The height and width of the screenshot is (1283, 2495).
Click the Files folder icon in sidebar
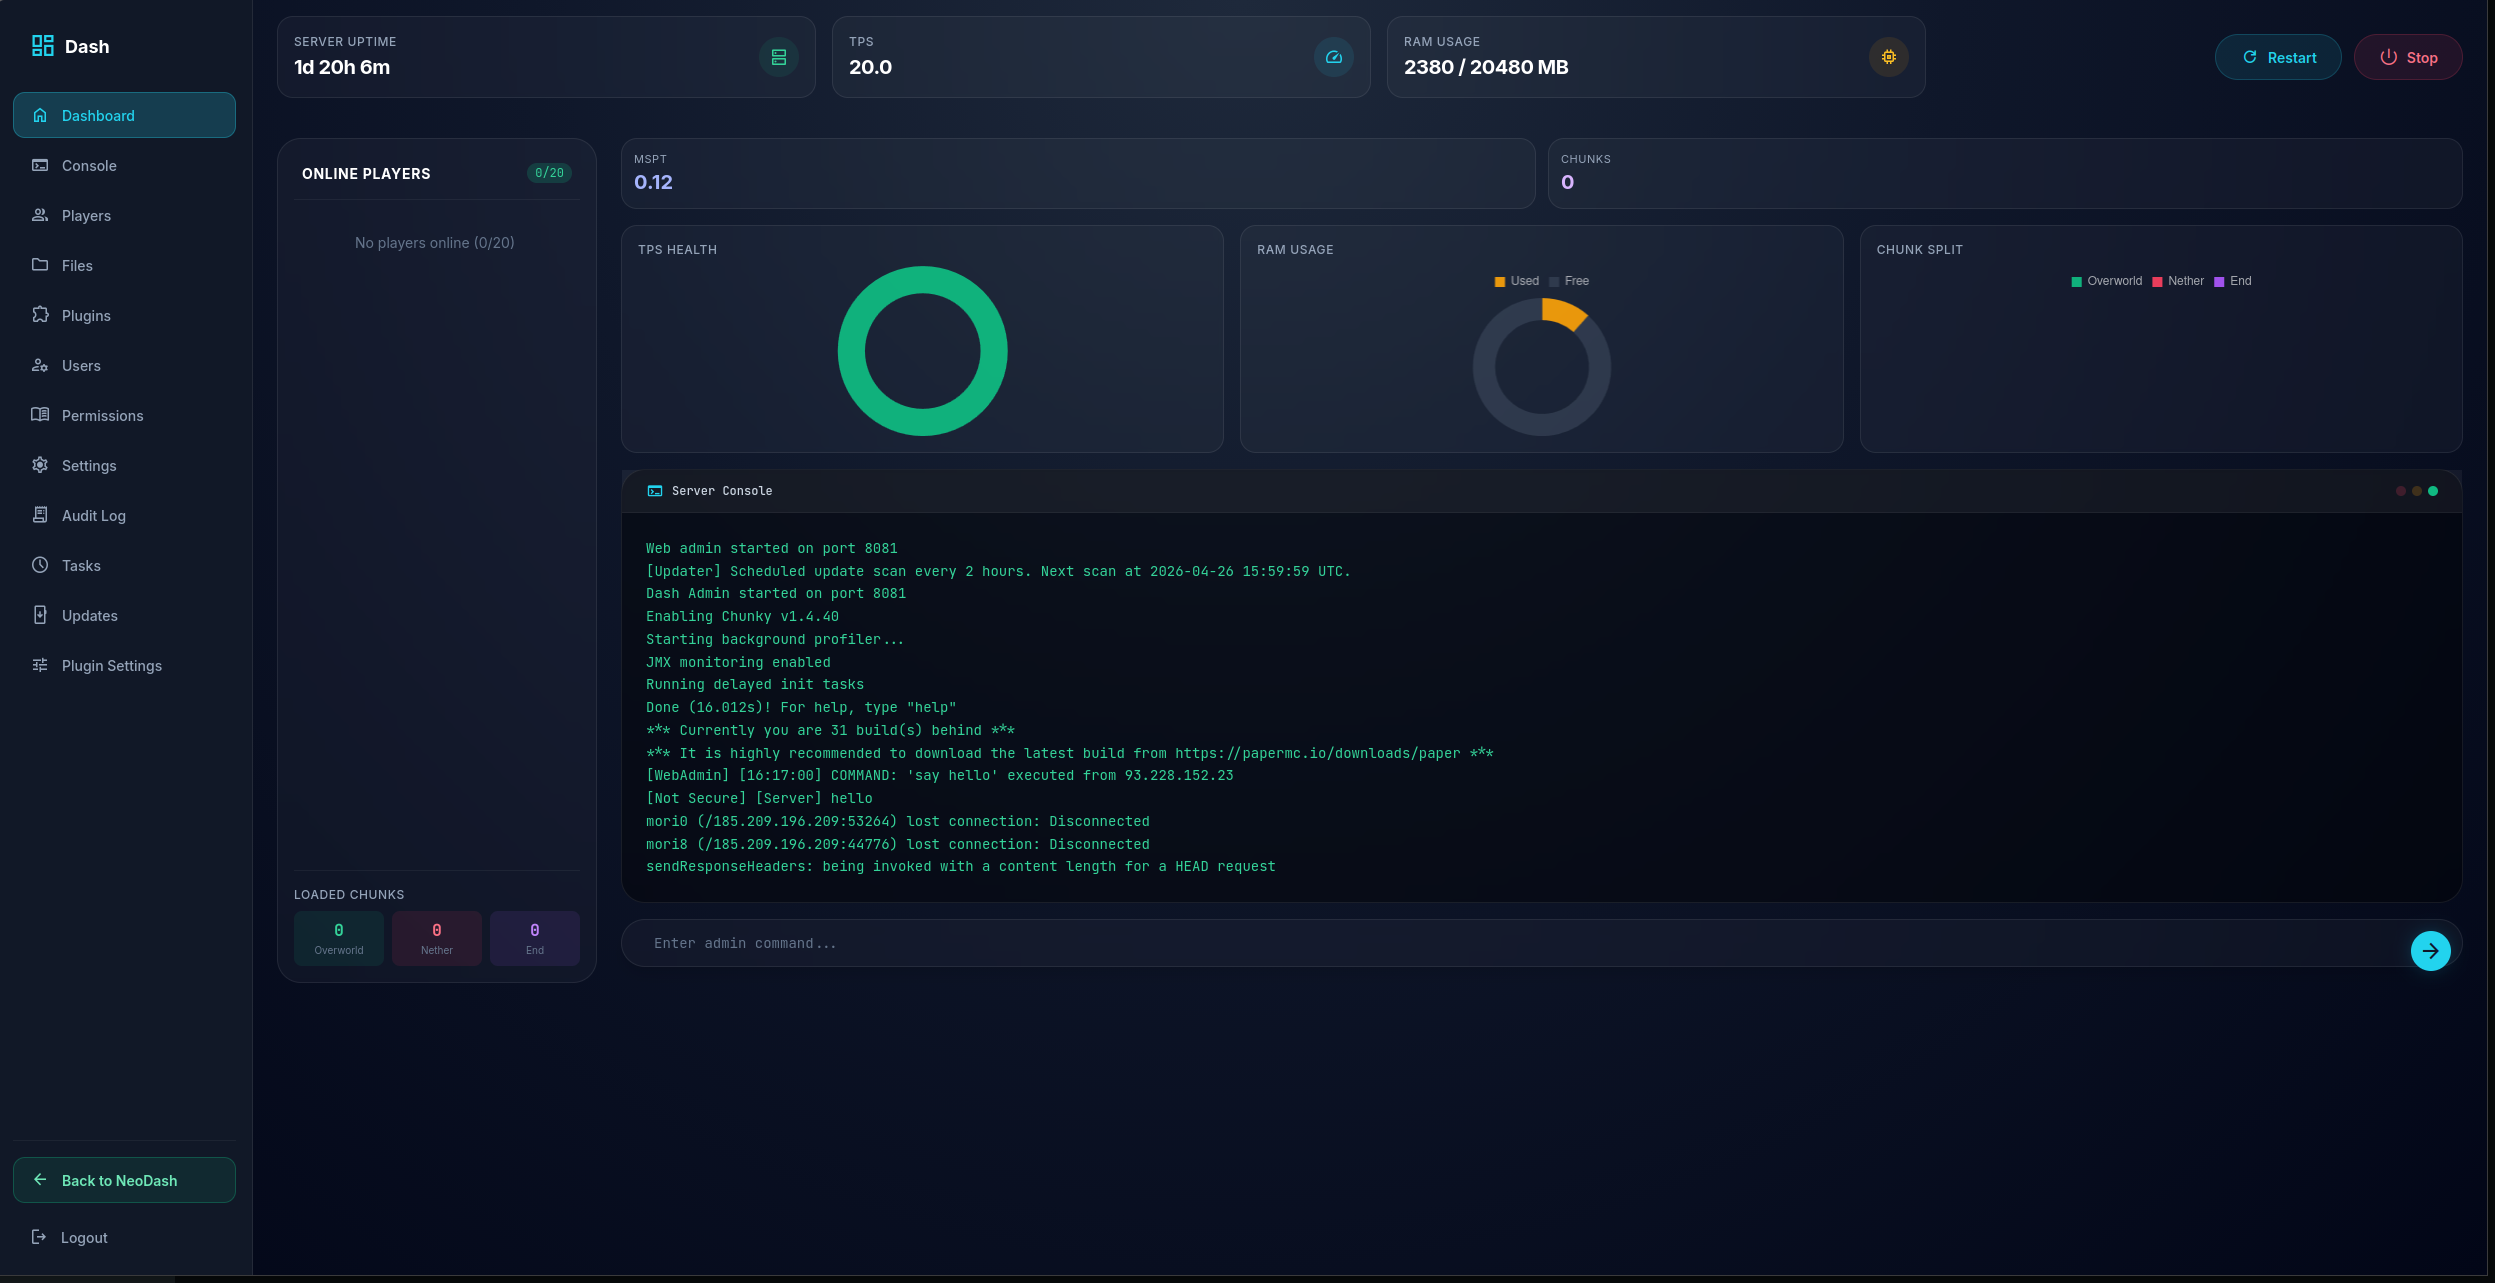pyautogui.click(x=40, y=265)
